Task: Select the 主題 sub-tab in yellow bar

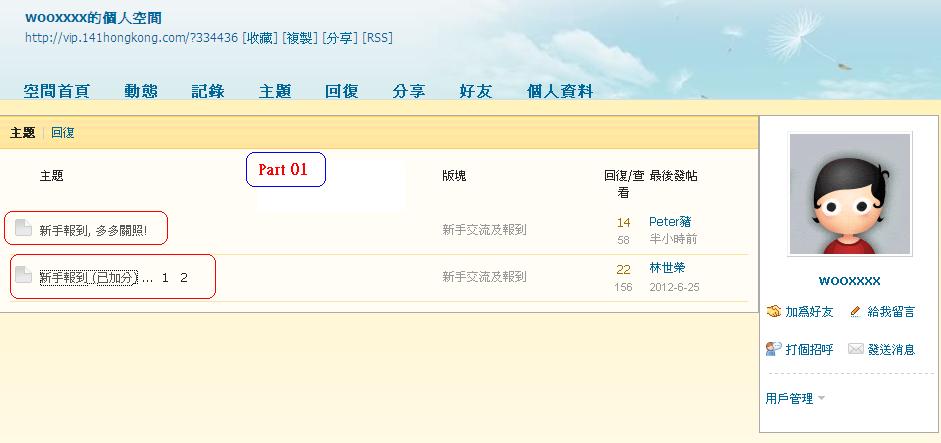Action: click(x=23, y=133)
